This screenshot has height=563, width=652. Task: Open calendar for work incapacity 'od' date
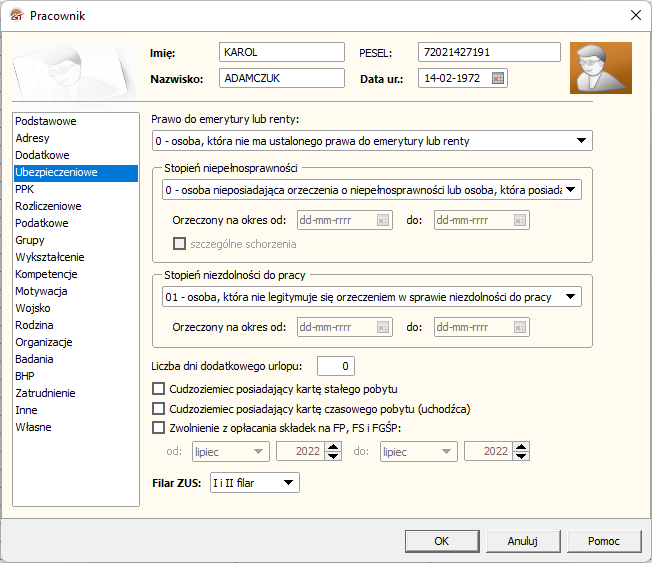383,327
